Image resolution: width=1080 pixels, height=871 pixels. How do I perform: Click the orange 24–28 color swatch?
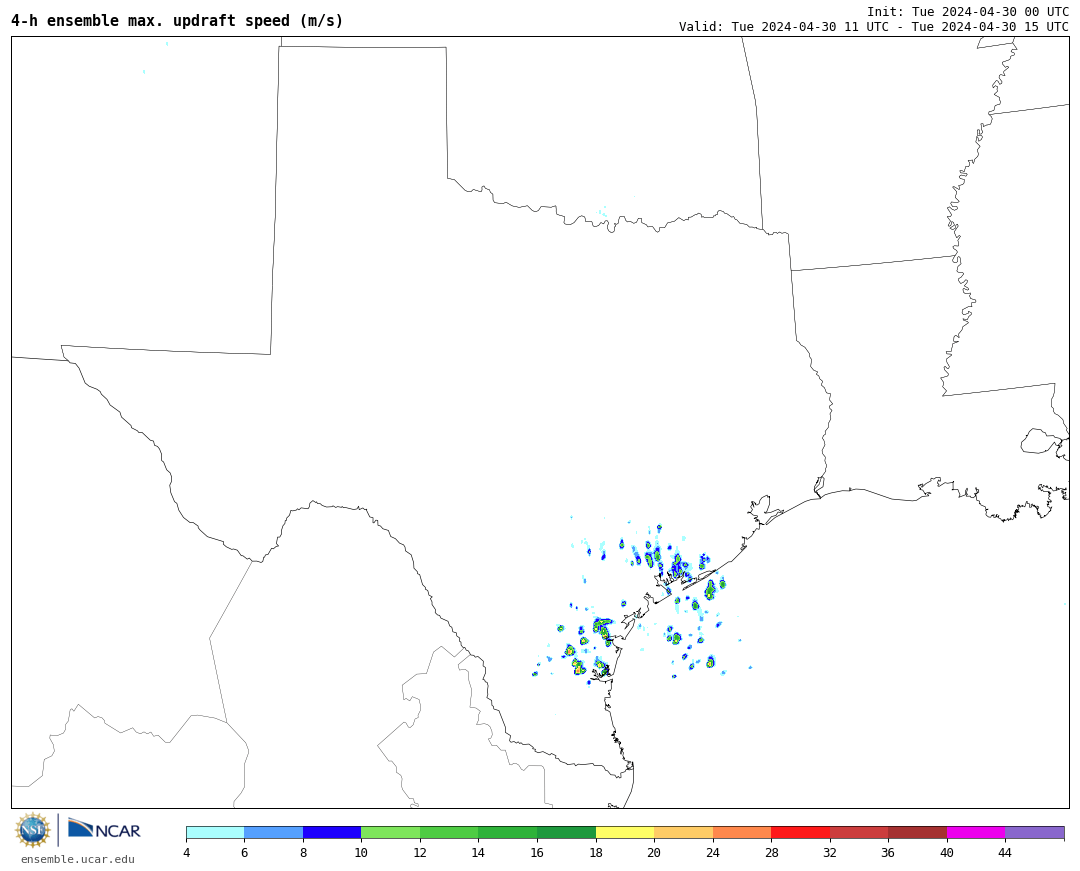point(742,832)
